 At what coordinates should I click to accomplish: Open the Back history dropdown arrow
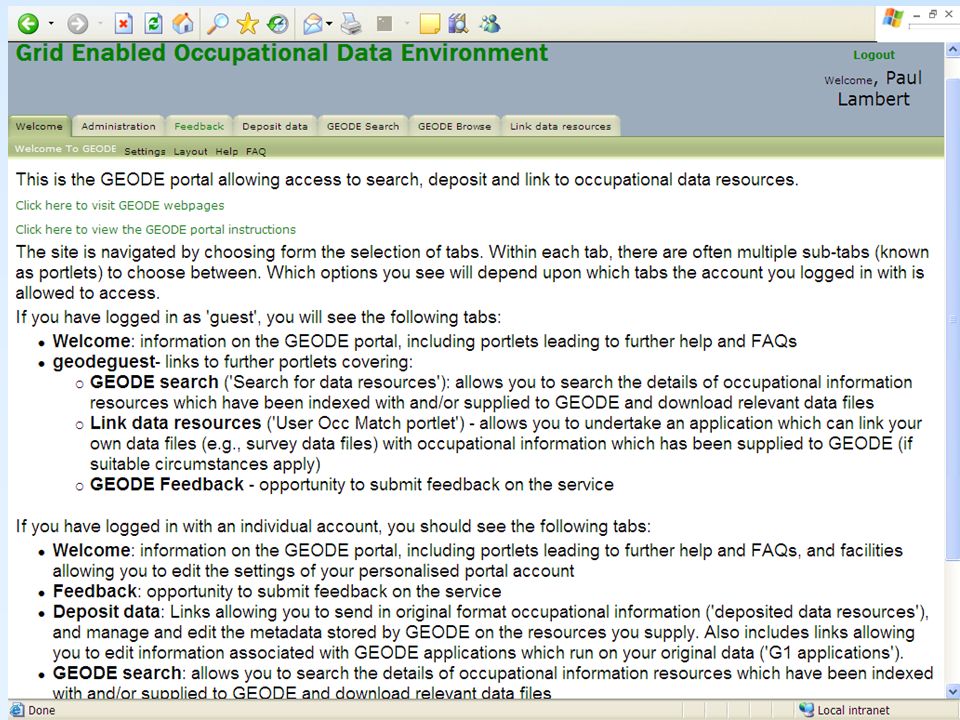click(51, 24)
